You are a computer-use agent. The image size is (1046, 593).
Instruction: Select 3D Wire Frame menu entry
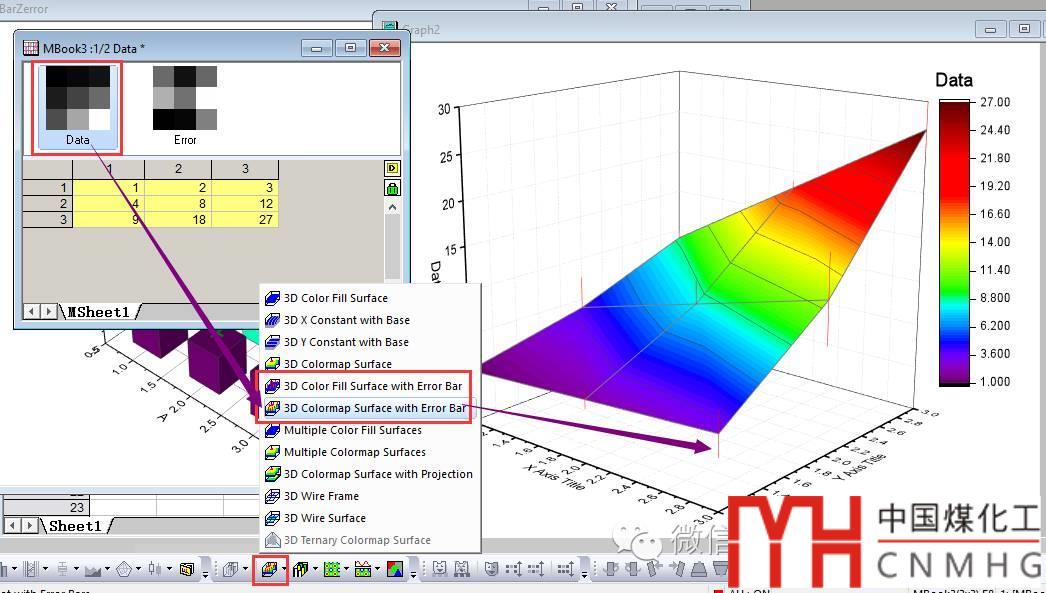pyautogui.click(x=321, y=496)
